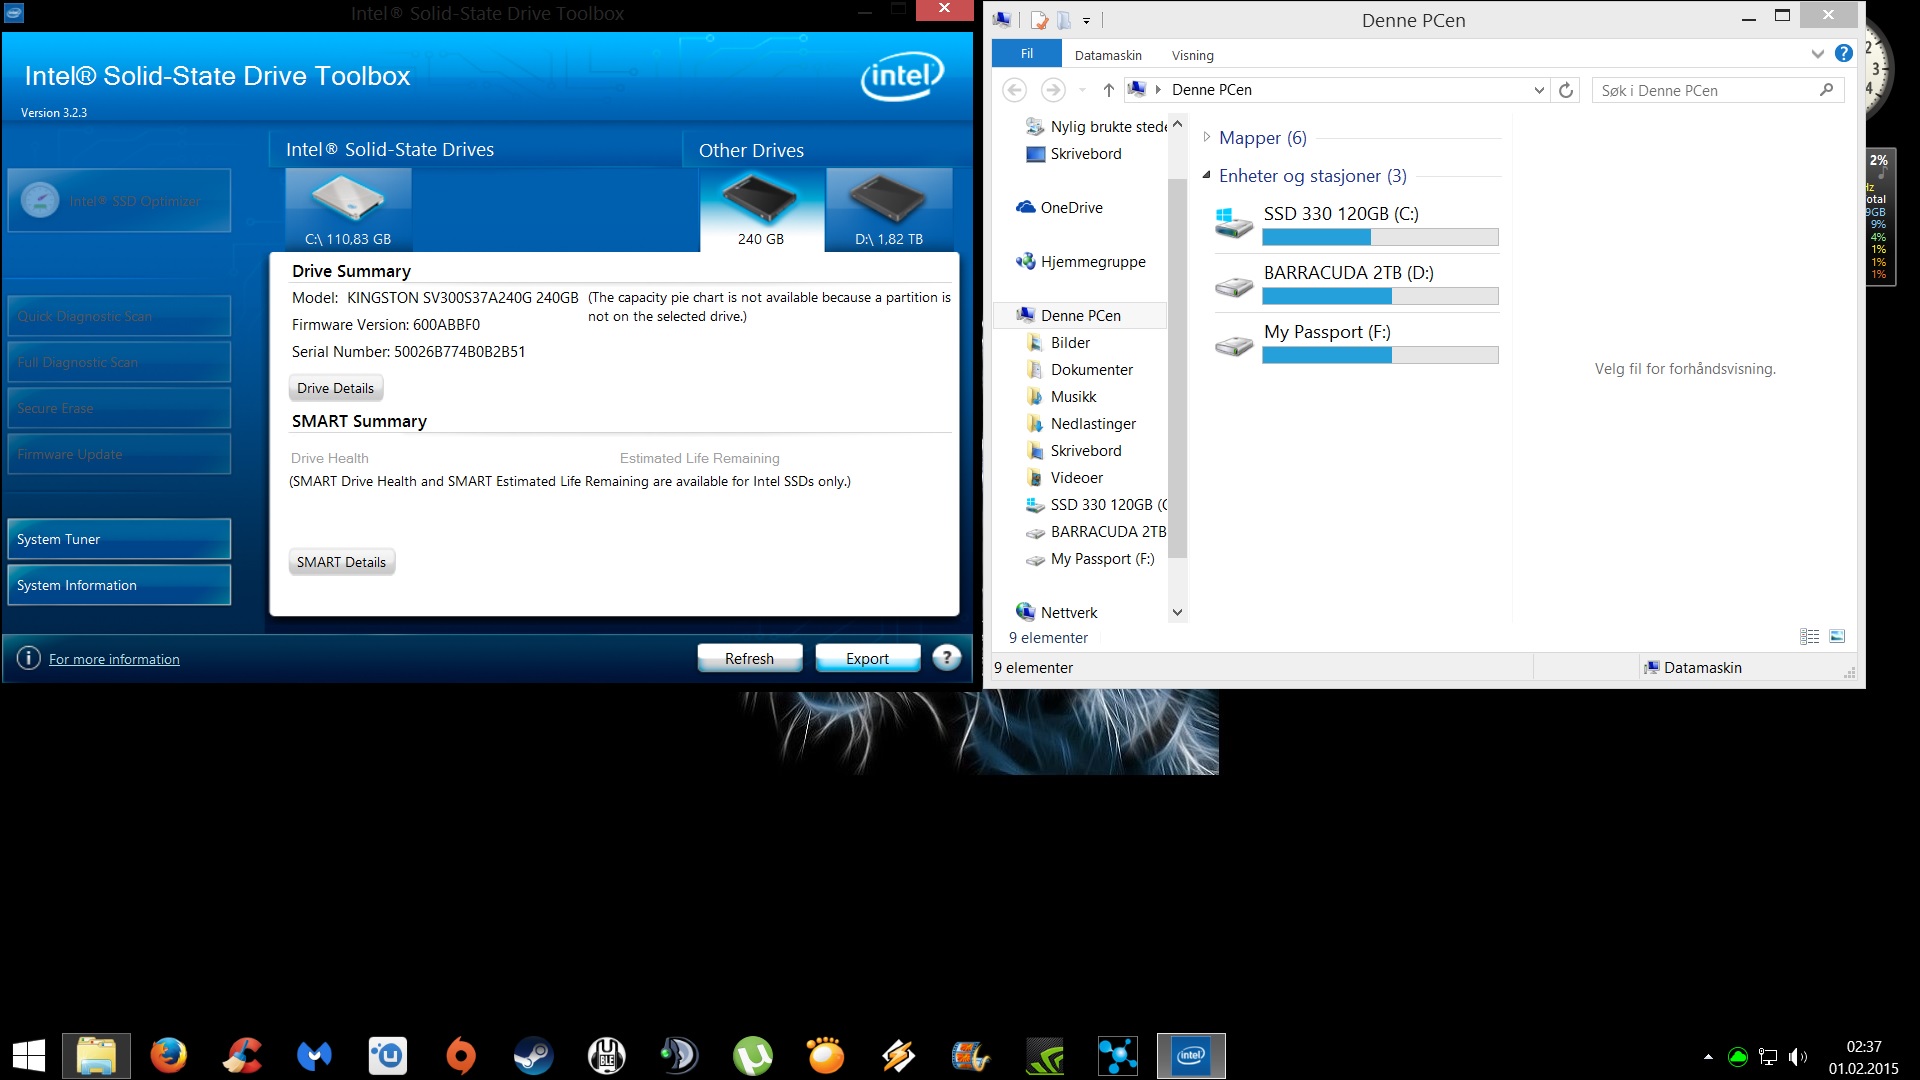This screenshot has width=1920, height=1080.
Task: Open help with the question mark button in Toolbox
Action: 946,658
